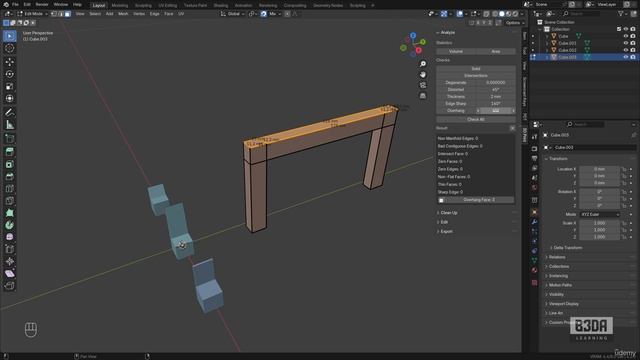This screenshot has width=640, height=360.
Task: Click the Intersections check button
Action: click(x=476, y=76)
